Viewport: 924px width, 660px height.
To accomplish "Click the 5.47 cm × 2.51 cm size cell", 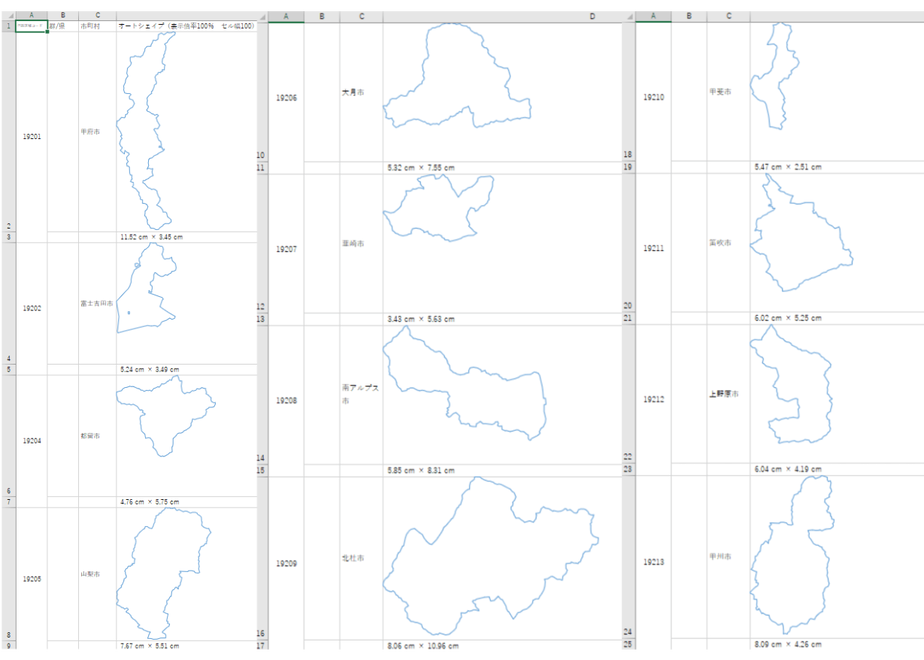I will pyautogui.click(x=837, y=167).
